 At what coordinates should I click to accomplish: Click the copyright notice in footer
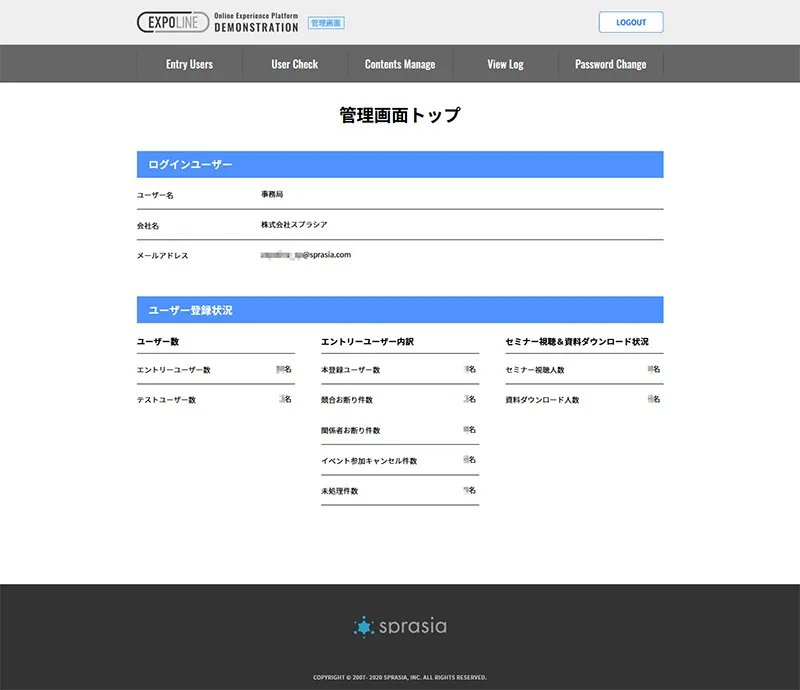coord(400,677)
